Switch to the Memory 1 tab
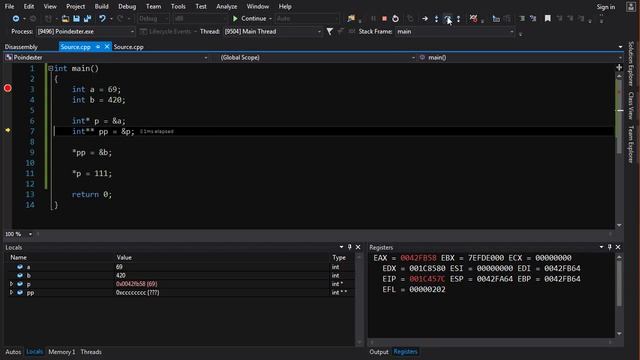The width and height of the screenshot is (640, 360). pos(62,352)
